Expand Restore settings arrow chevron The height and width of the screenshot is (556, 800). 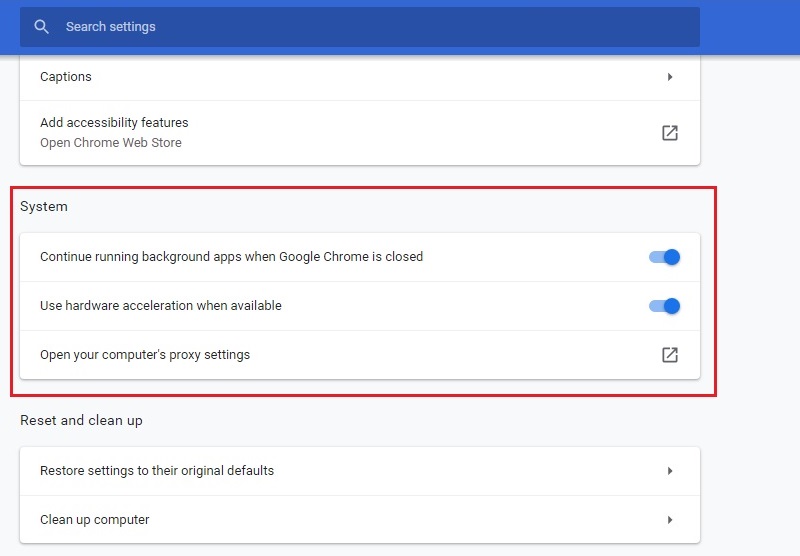point(670,471)
